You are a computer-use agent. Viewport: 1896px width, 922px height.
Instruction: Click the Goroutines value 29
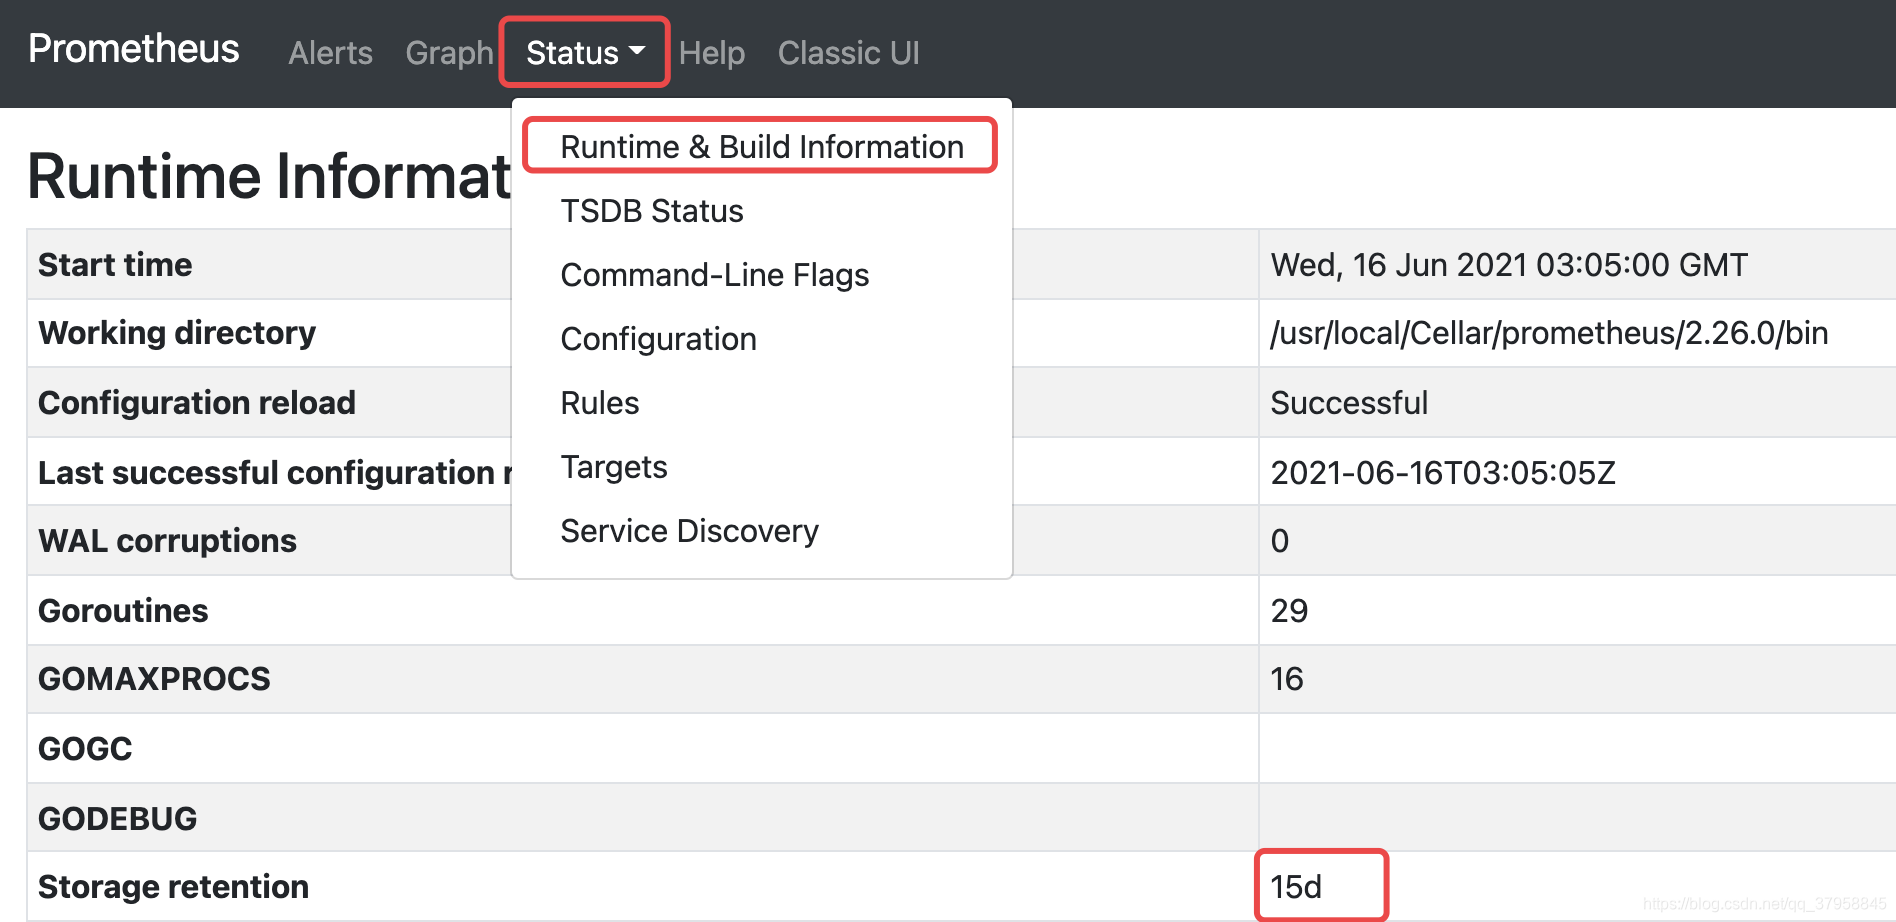(x=1289, y=611)
